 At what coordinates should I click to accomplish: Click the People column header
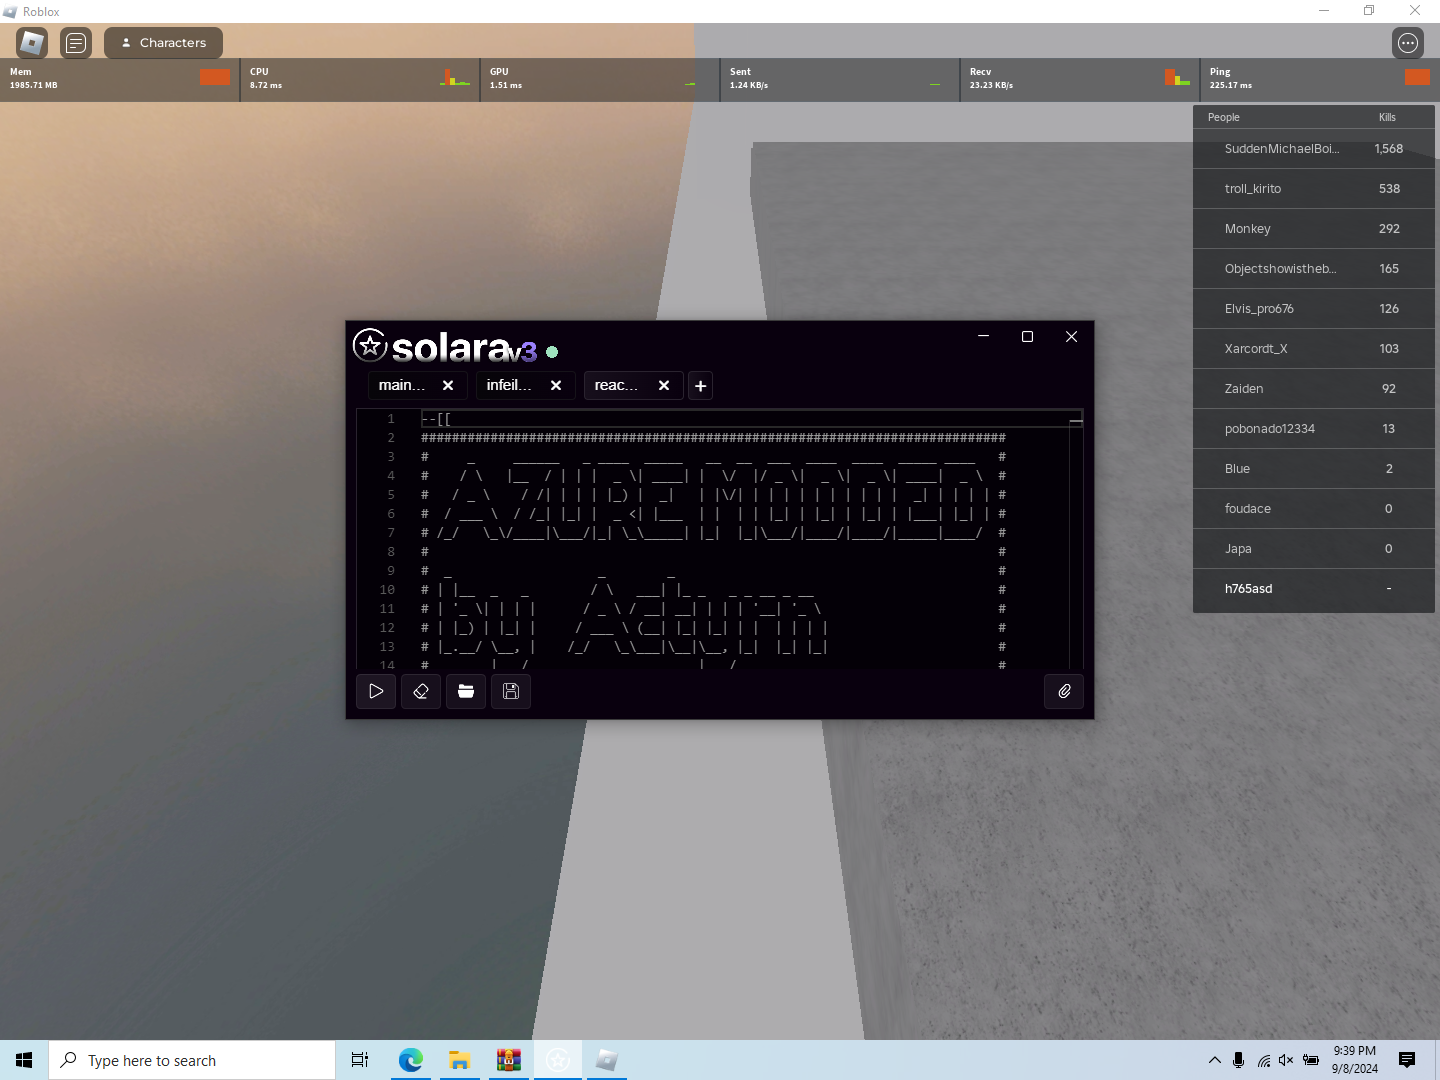click(x=1223, y=117)
